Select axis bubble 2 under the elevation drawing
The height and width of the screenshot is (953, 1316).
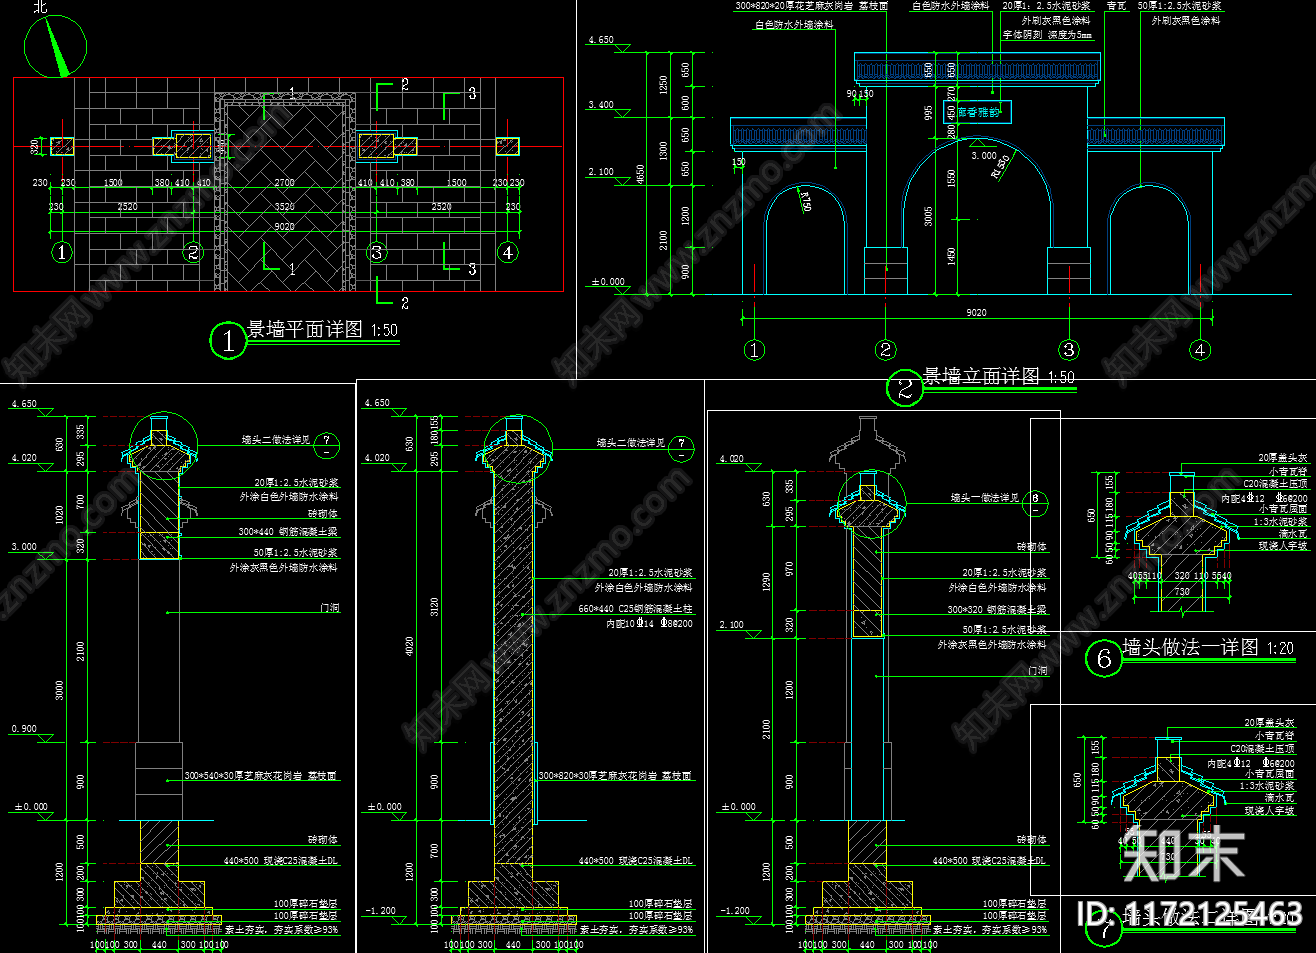[x=885, y=350]
